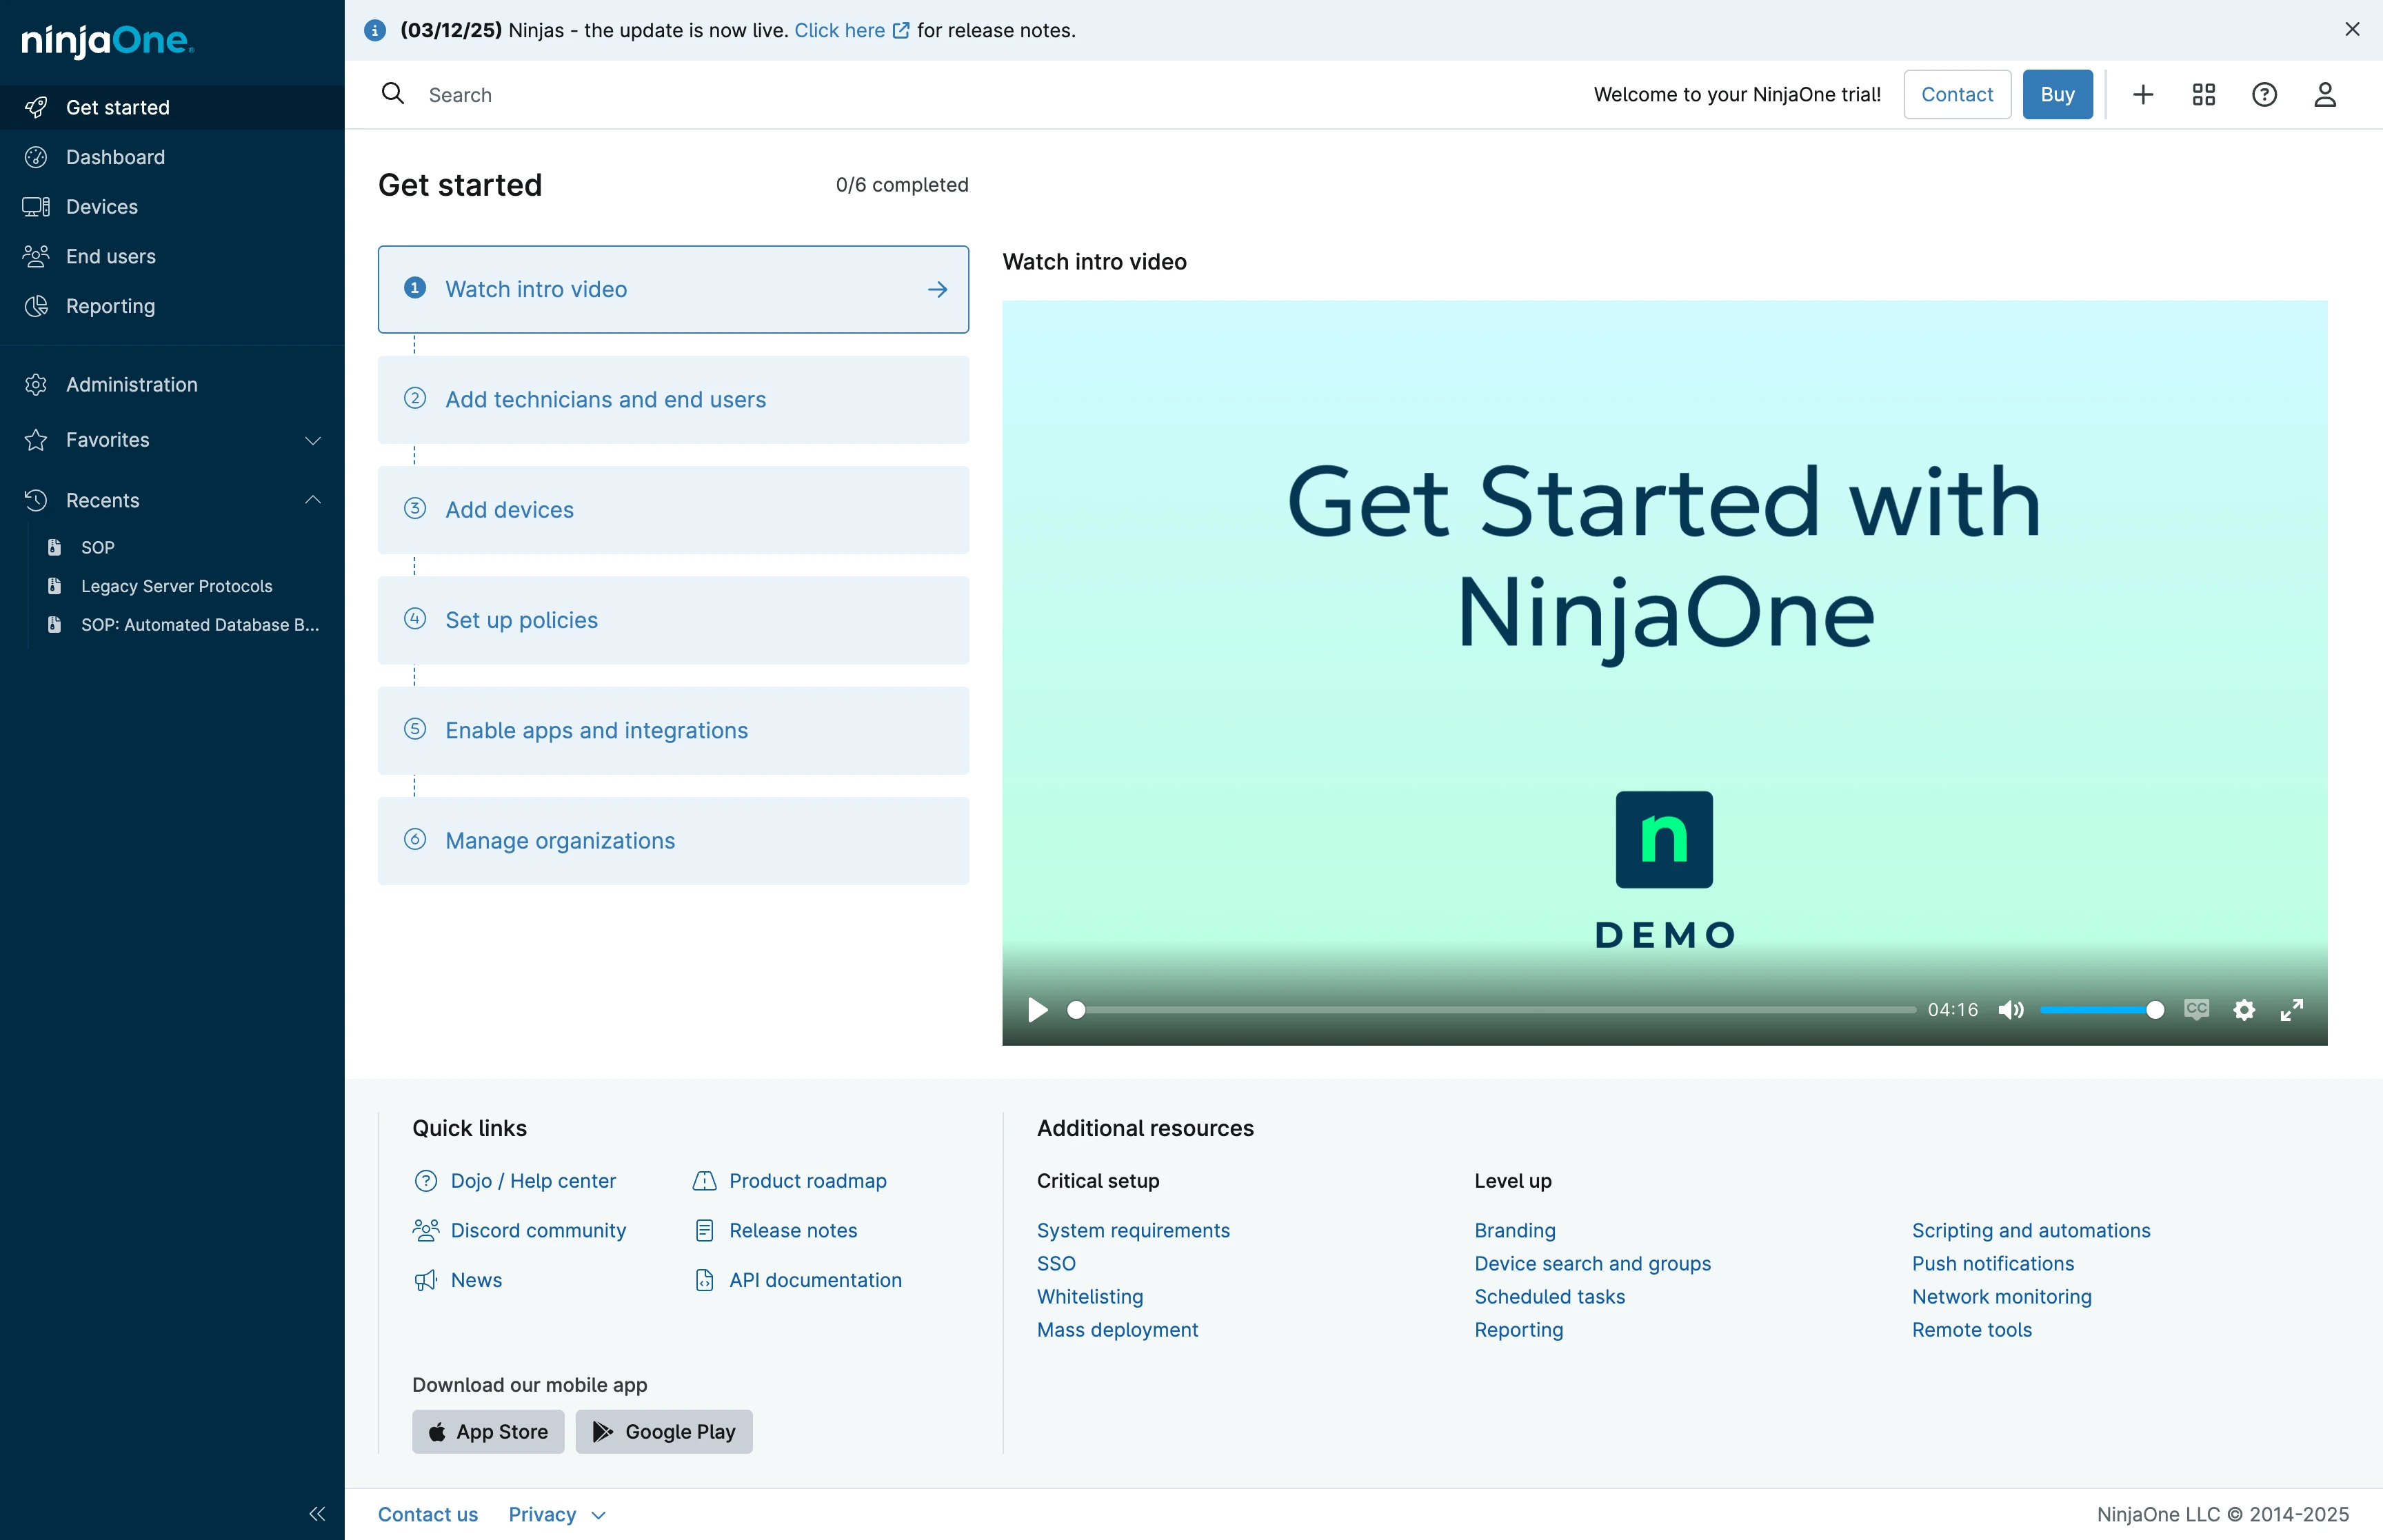Click the plus add icon in header
This screenshot has width=2383, height=1540.
(x=2142, y=94)
